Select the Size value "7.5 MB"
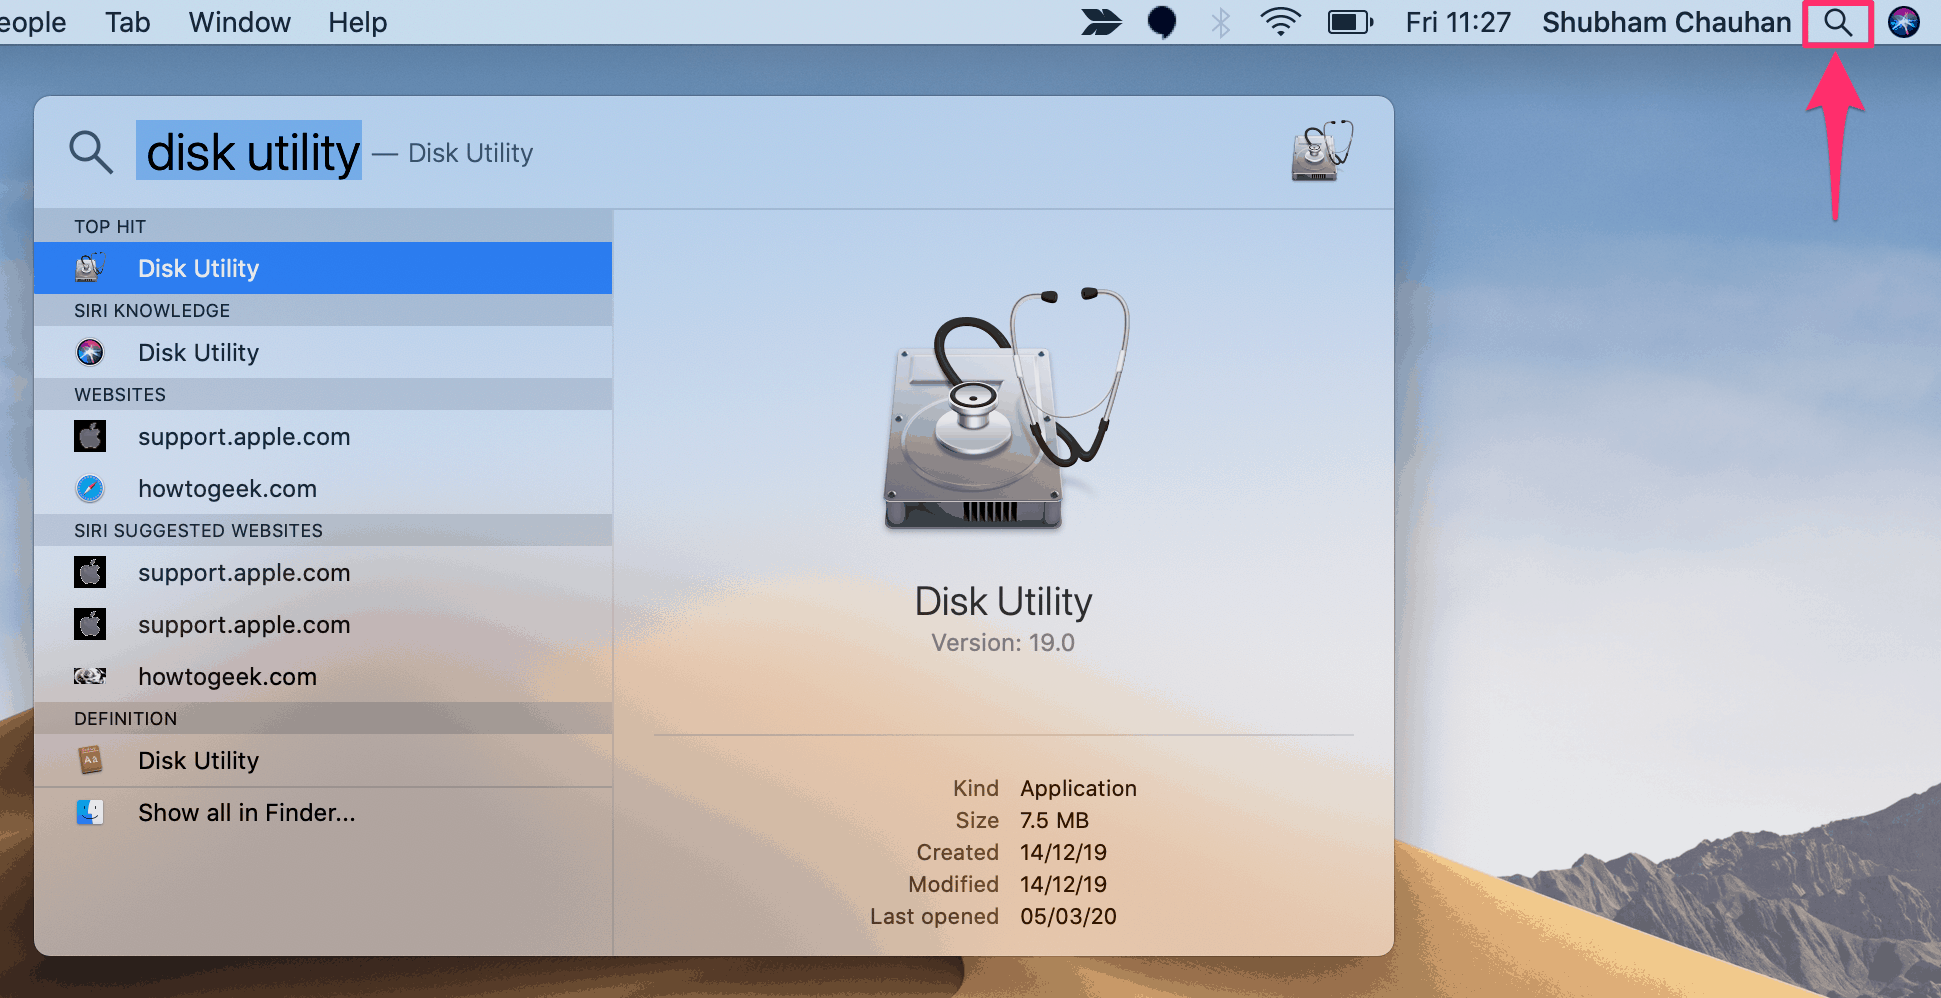The width and height of the screenshot is (1941, 998). pyautogui.click(x=1054, y=820)
